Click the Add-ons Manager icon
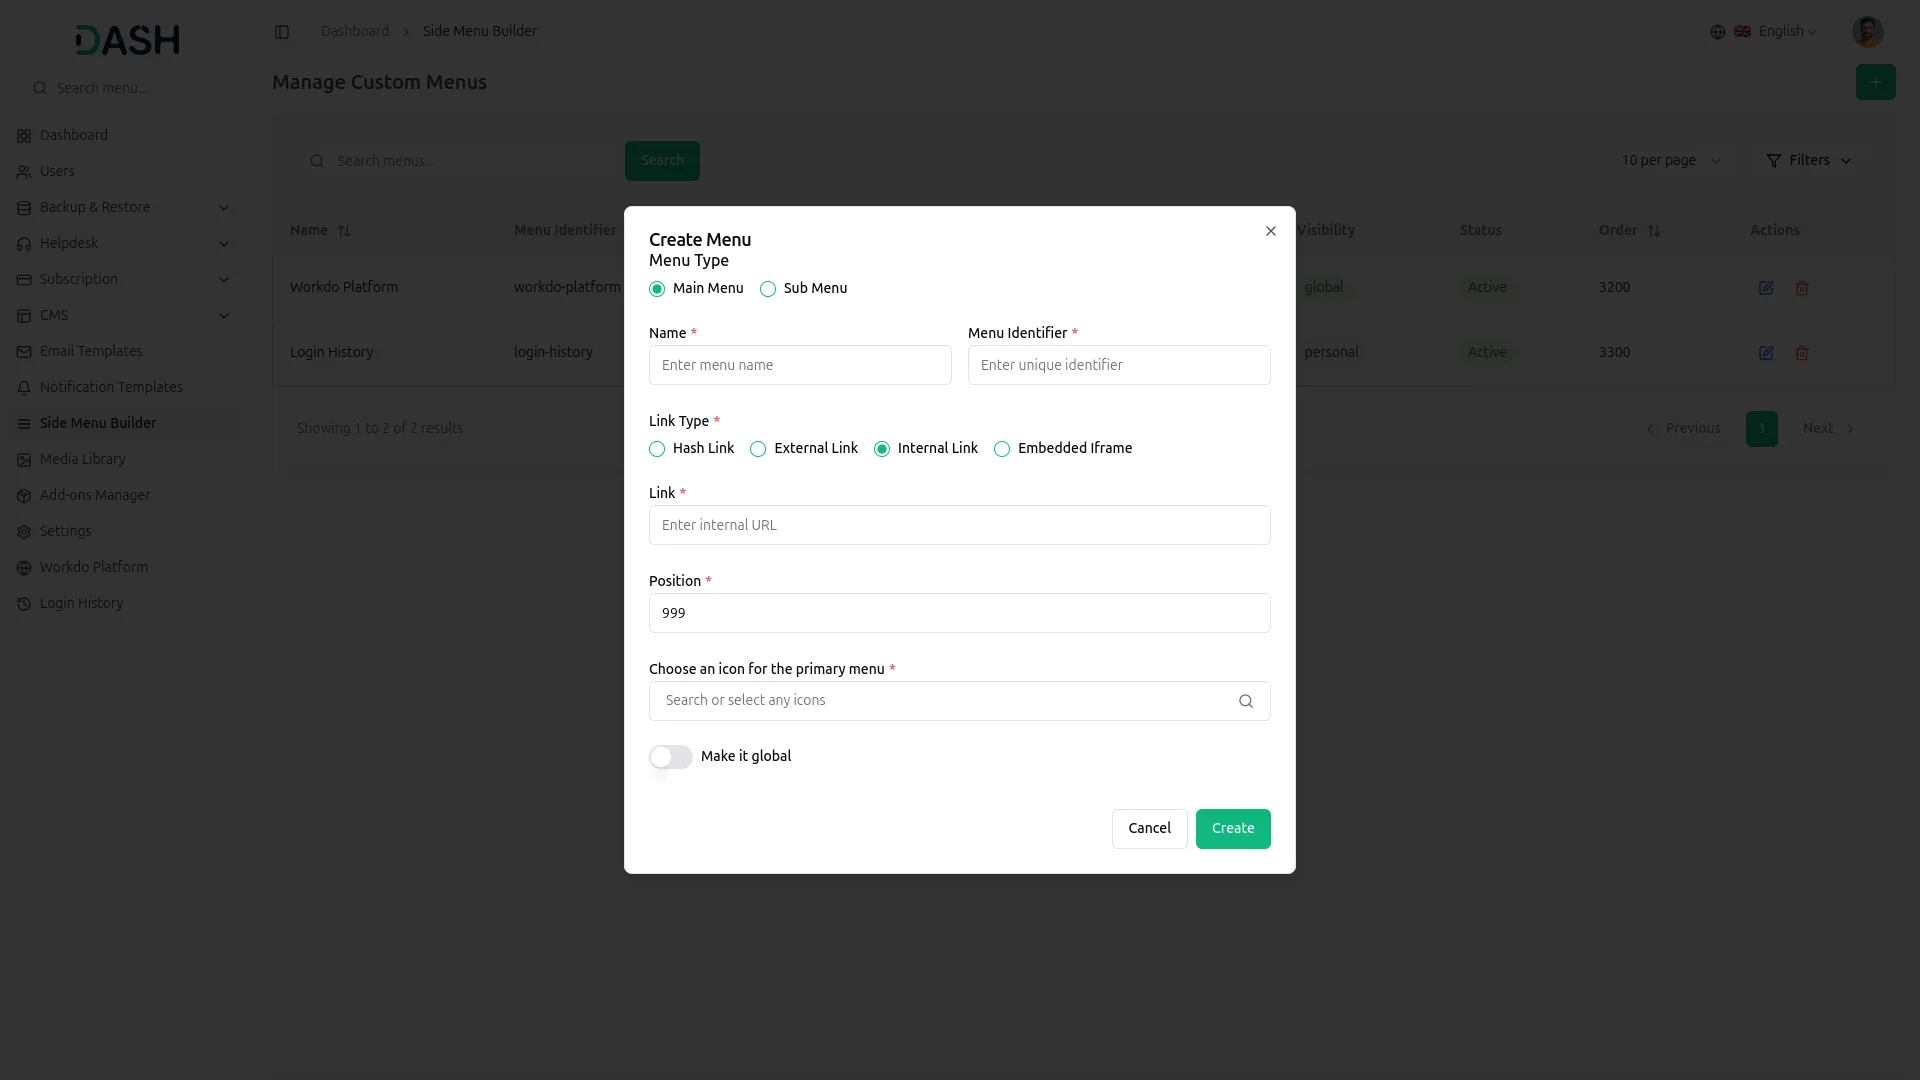Screen dimensions: 1920x1080 pos(24,495)
